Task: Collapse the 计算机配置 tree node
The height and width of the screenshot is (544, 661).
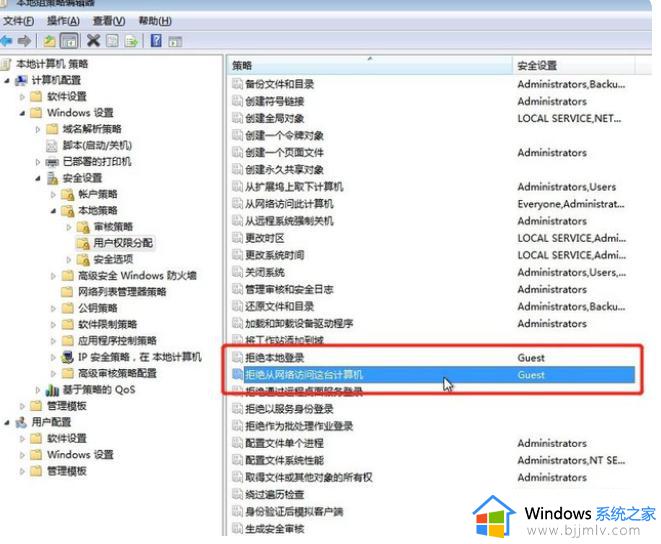Action: click(7, 80)
